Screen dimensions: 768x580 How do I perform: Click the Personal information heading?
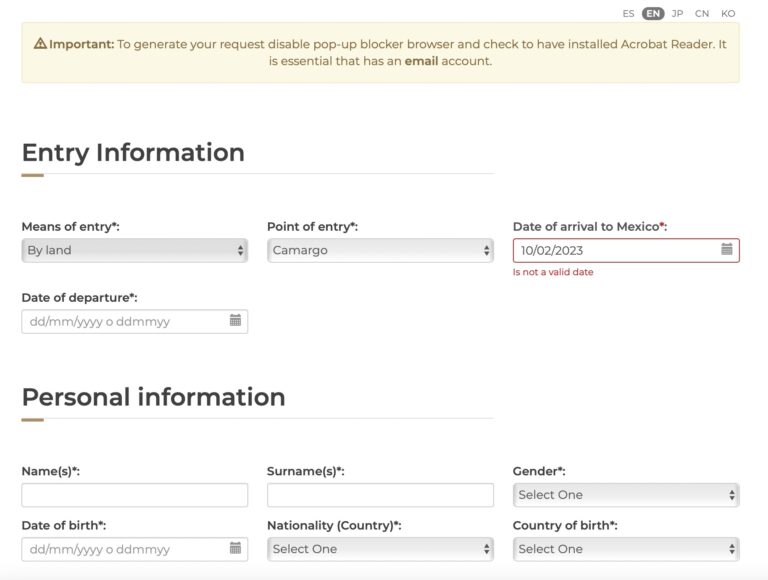point(153,397)
